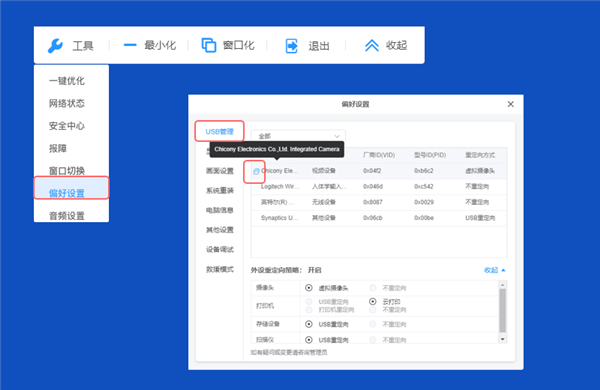Click policy list scrollbar down arrow
Viewport: 600px width, 390px height.
[502, 339]
